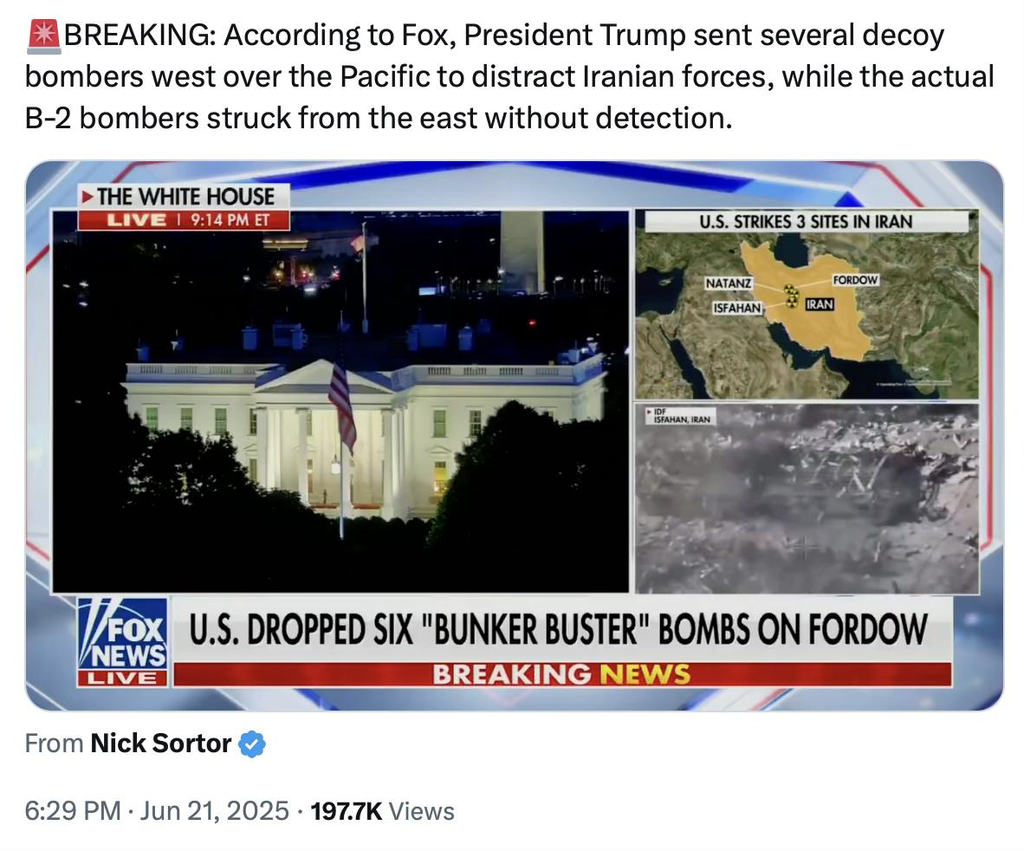
Task: Click the Fox News logo in video
Action: (123, 641)
